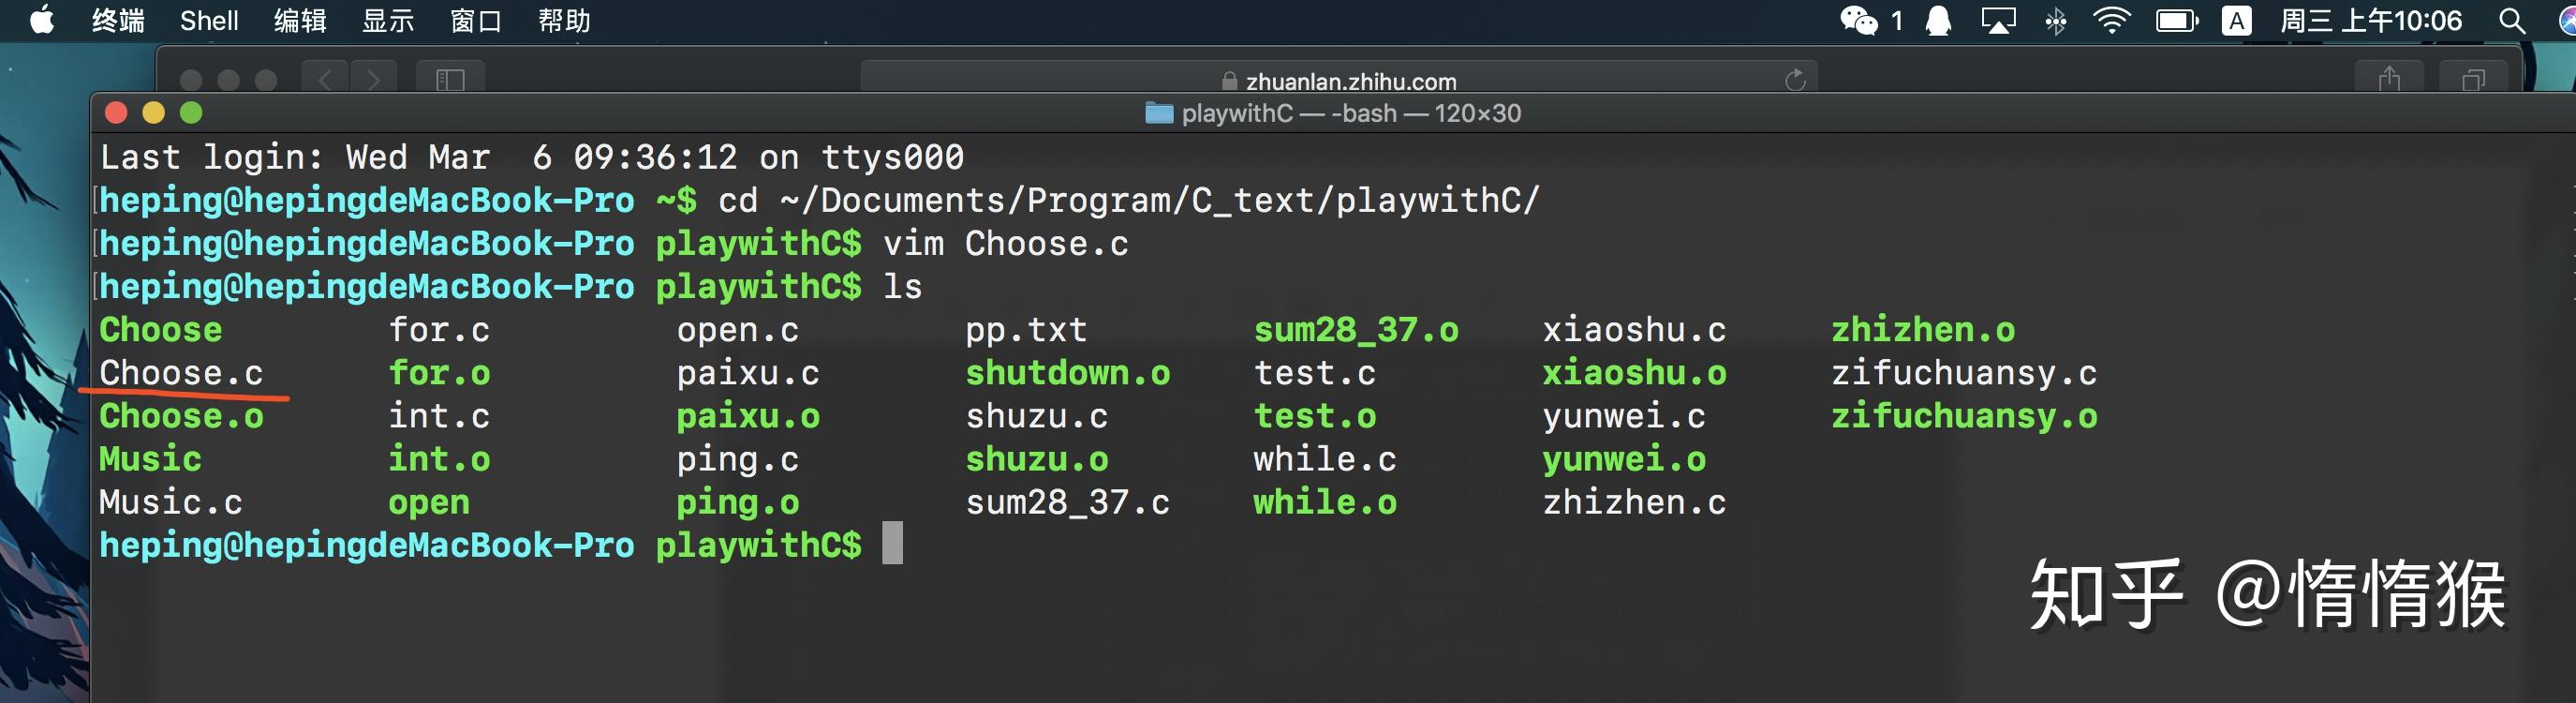This screenshot has height=703, width=2576.
Task: Click the menu bar date and time
Action: tap(2370, 21)
